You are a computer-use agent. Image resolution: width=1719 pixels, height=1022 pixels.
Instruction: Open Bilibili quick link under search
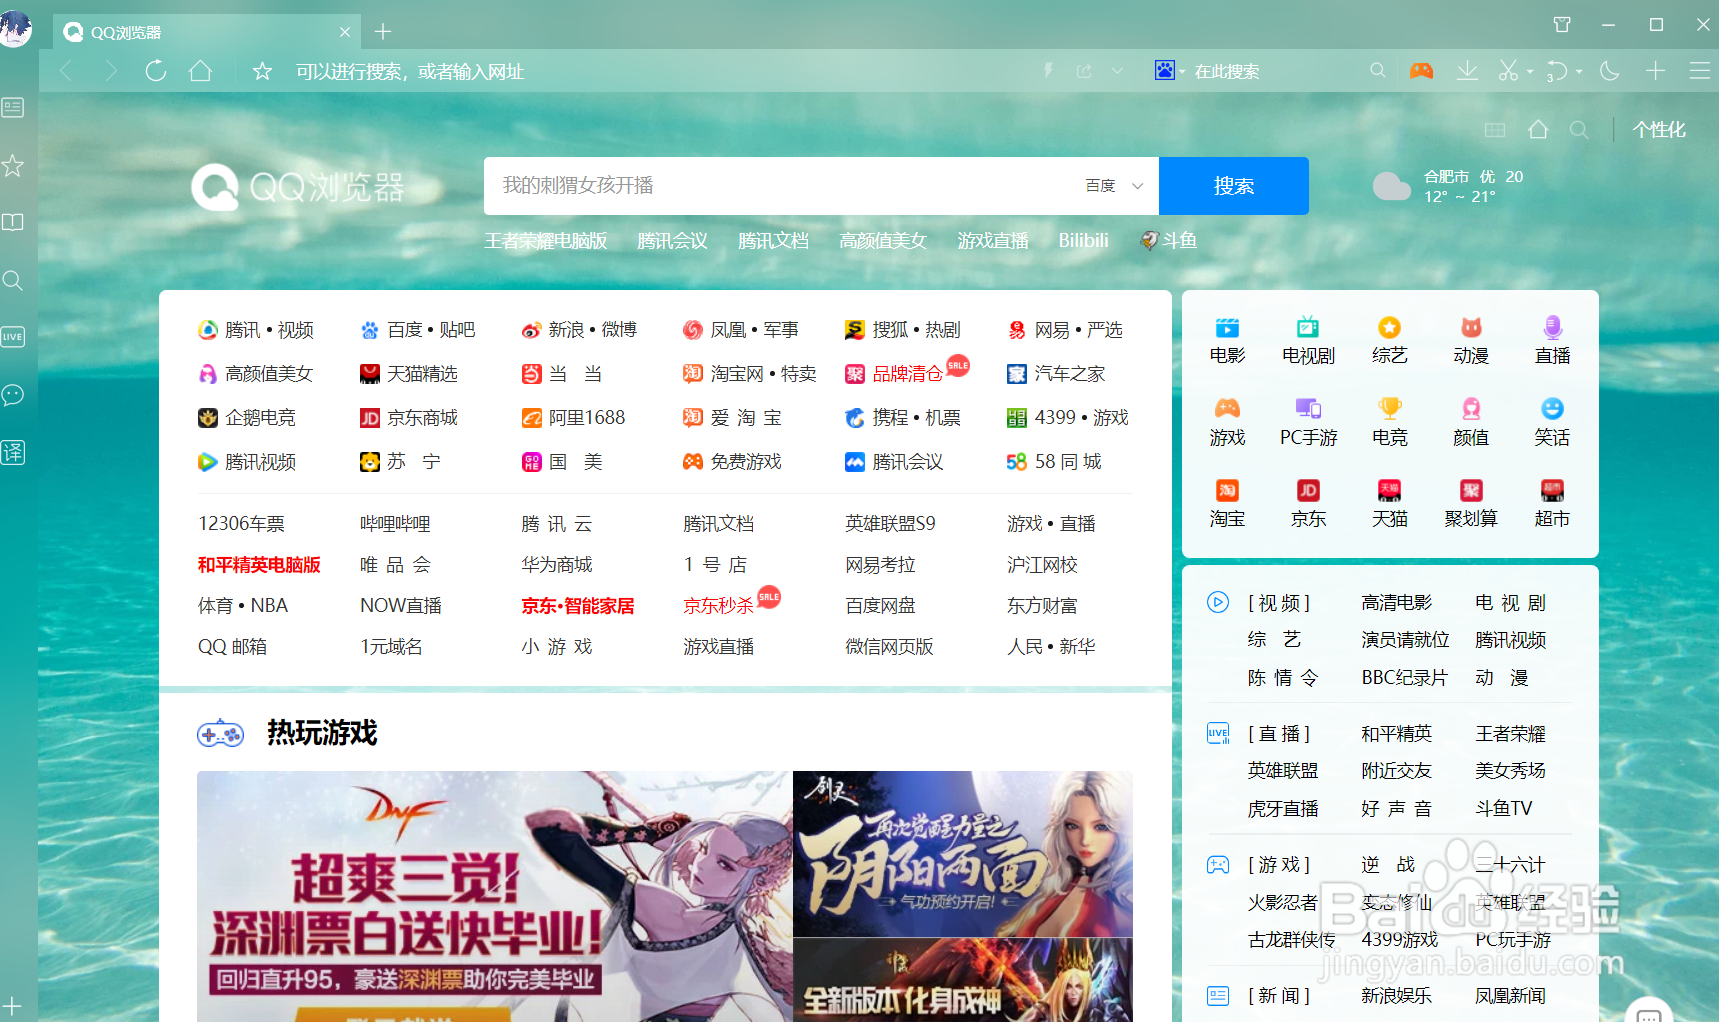pos(1083,241)
